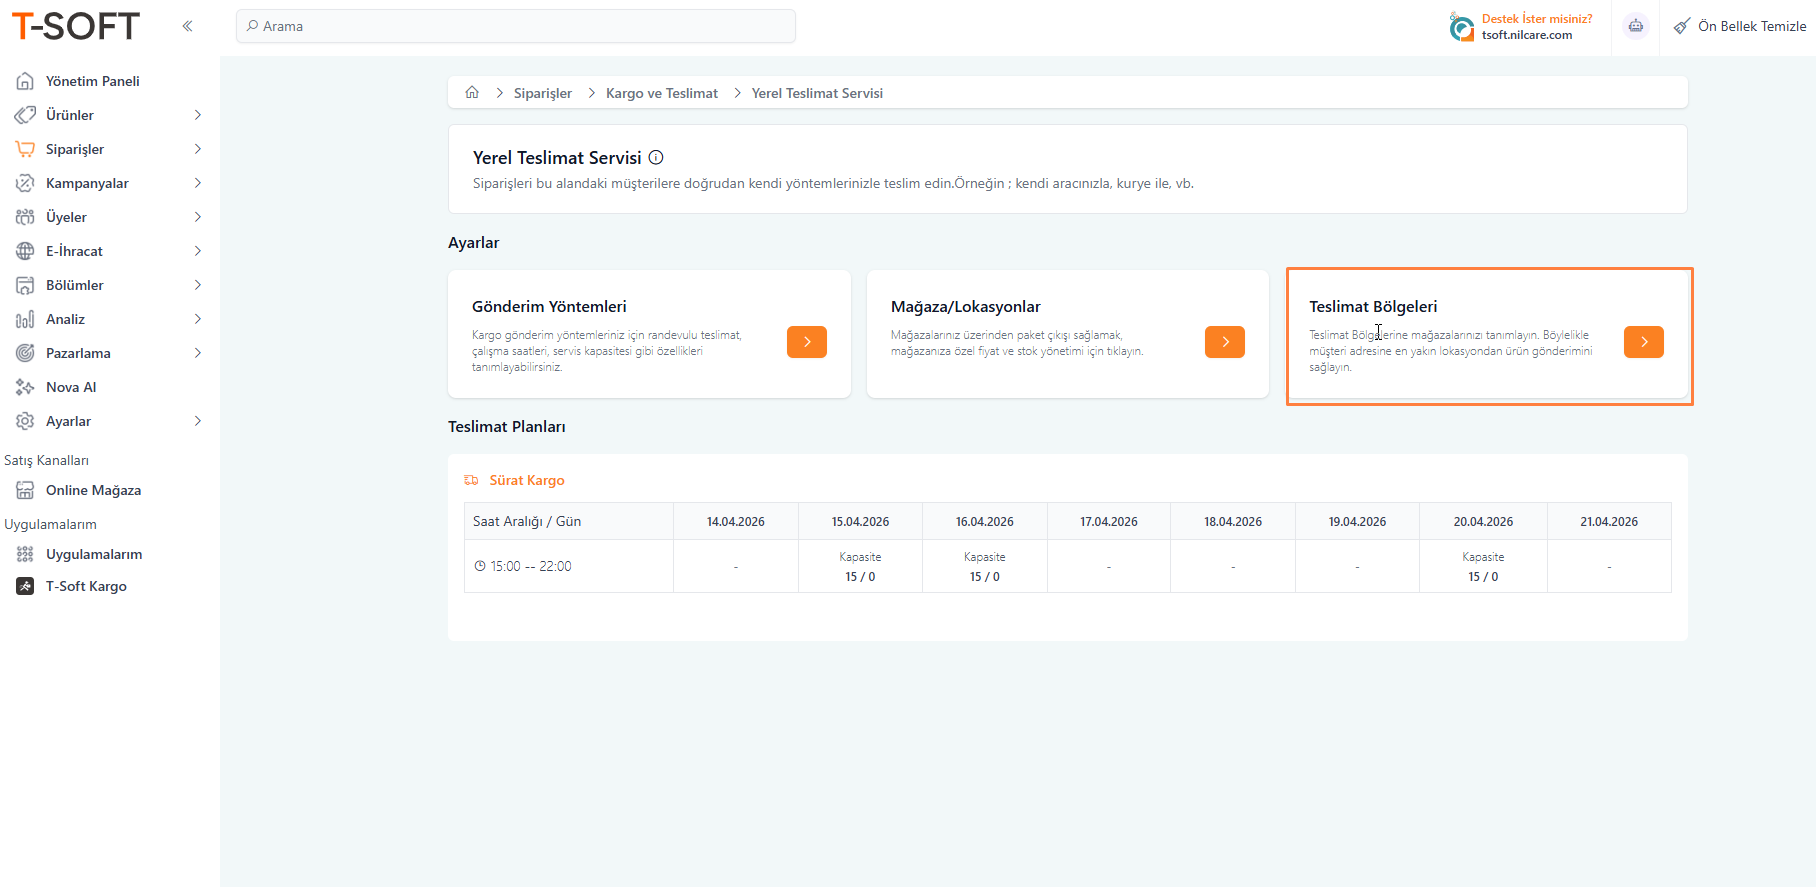
Task: Click the Ön Bellek Temizle button
Action: click(1741, 26)
